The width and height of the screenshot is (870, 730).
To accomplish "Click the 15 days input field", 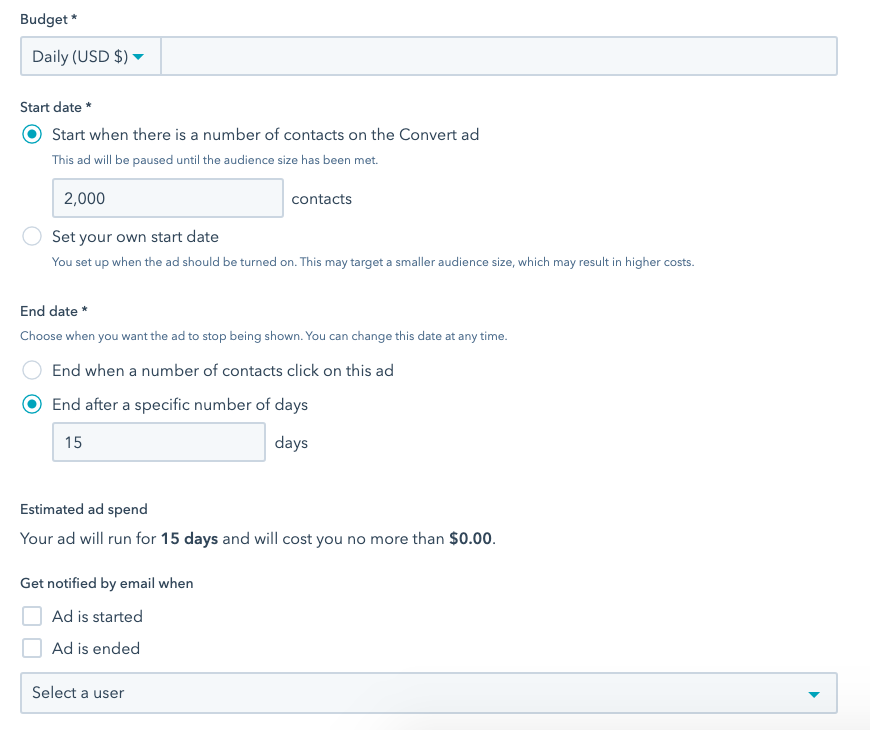I will coord(159,442).
